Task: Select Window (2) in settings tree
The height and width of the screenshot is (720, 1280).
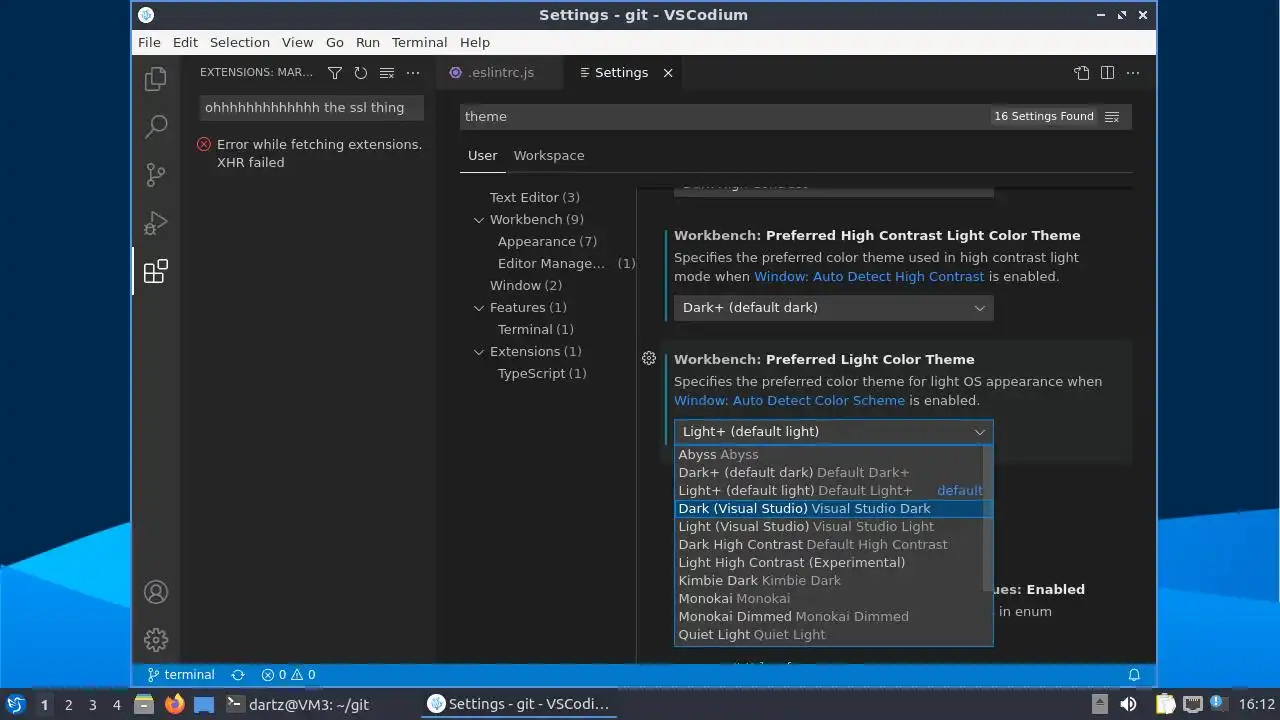Action: pos(526,286)
